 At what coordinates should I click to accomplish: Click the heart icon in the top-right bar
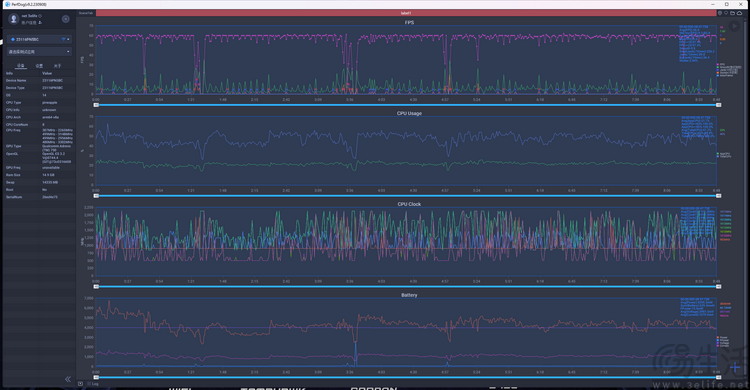coord(726,13)
